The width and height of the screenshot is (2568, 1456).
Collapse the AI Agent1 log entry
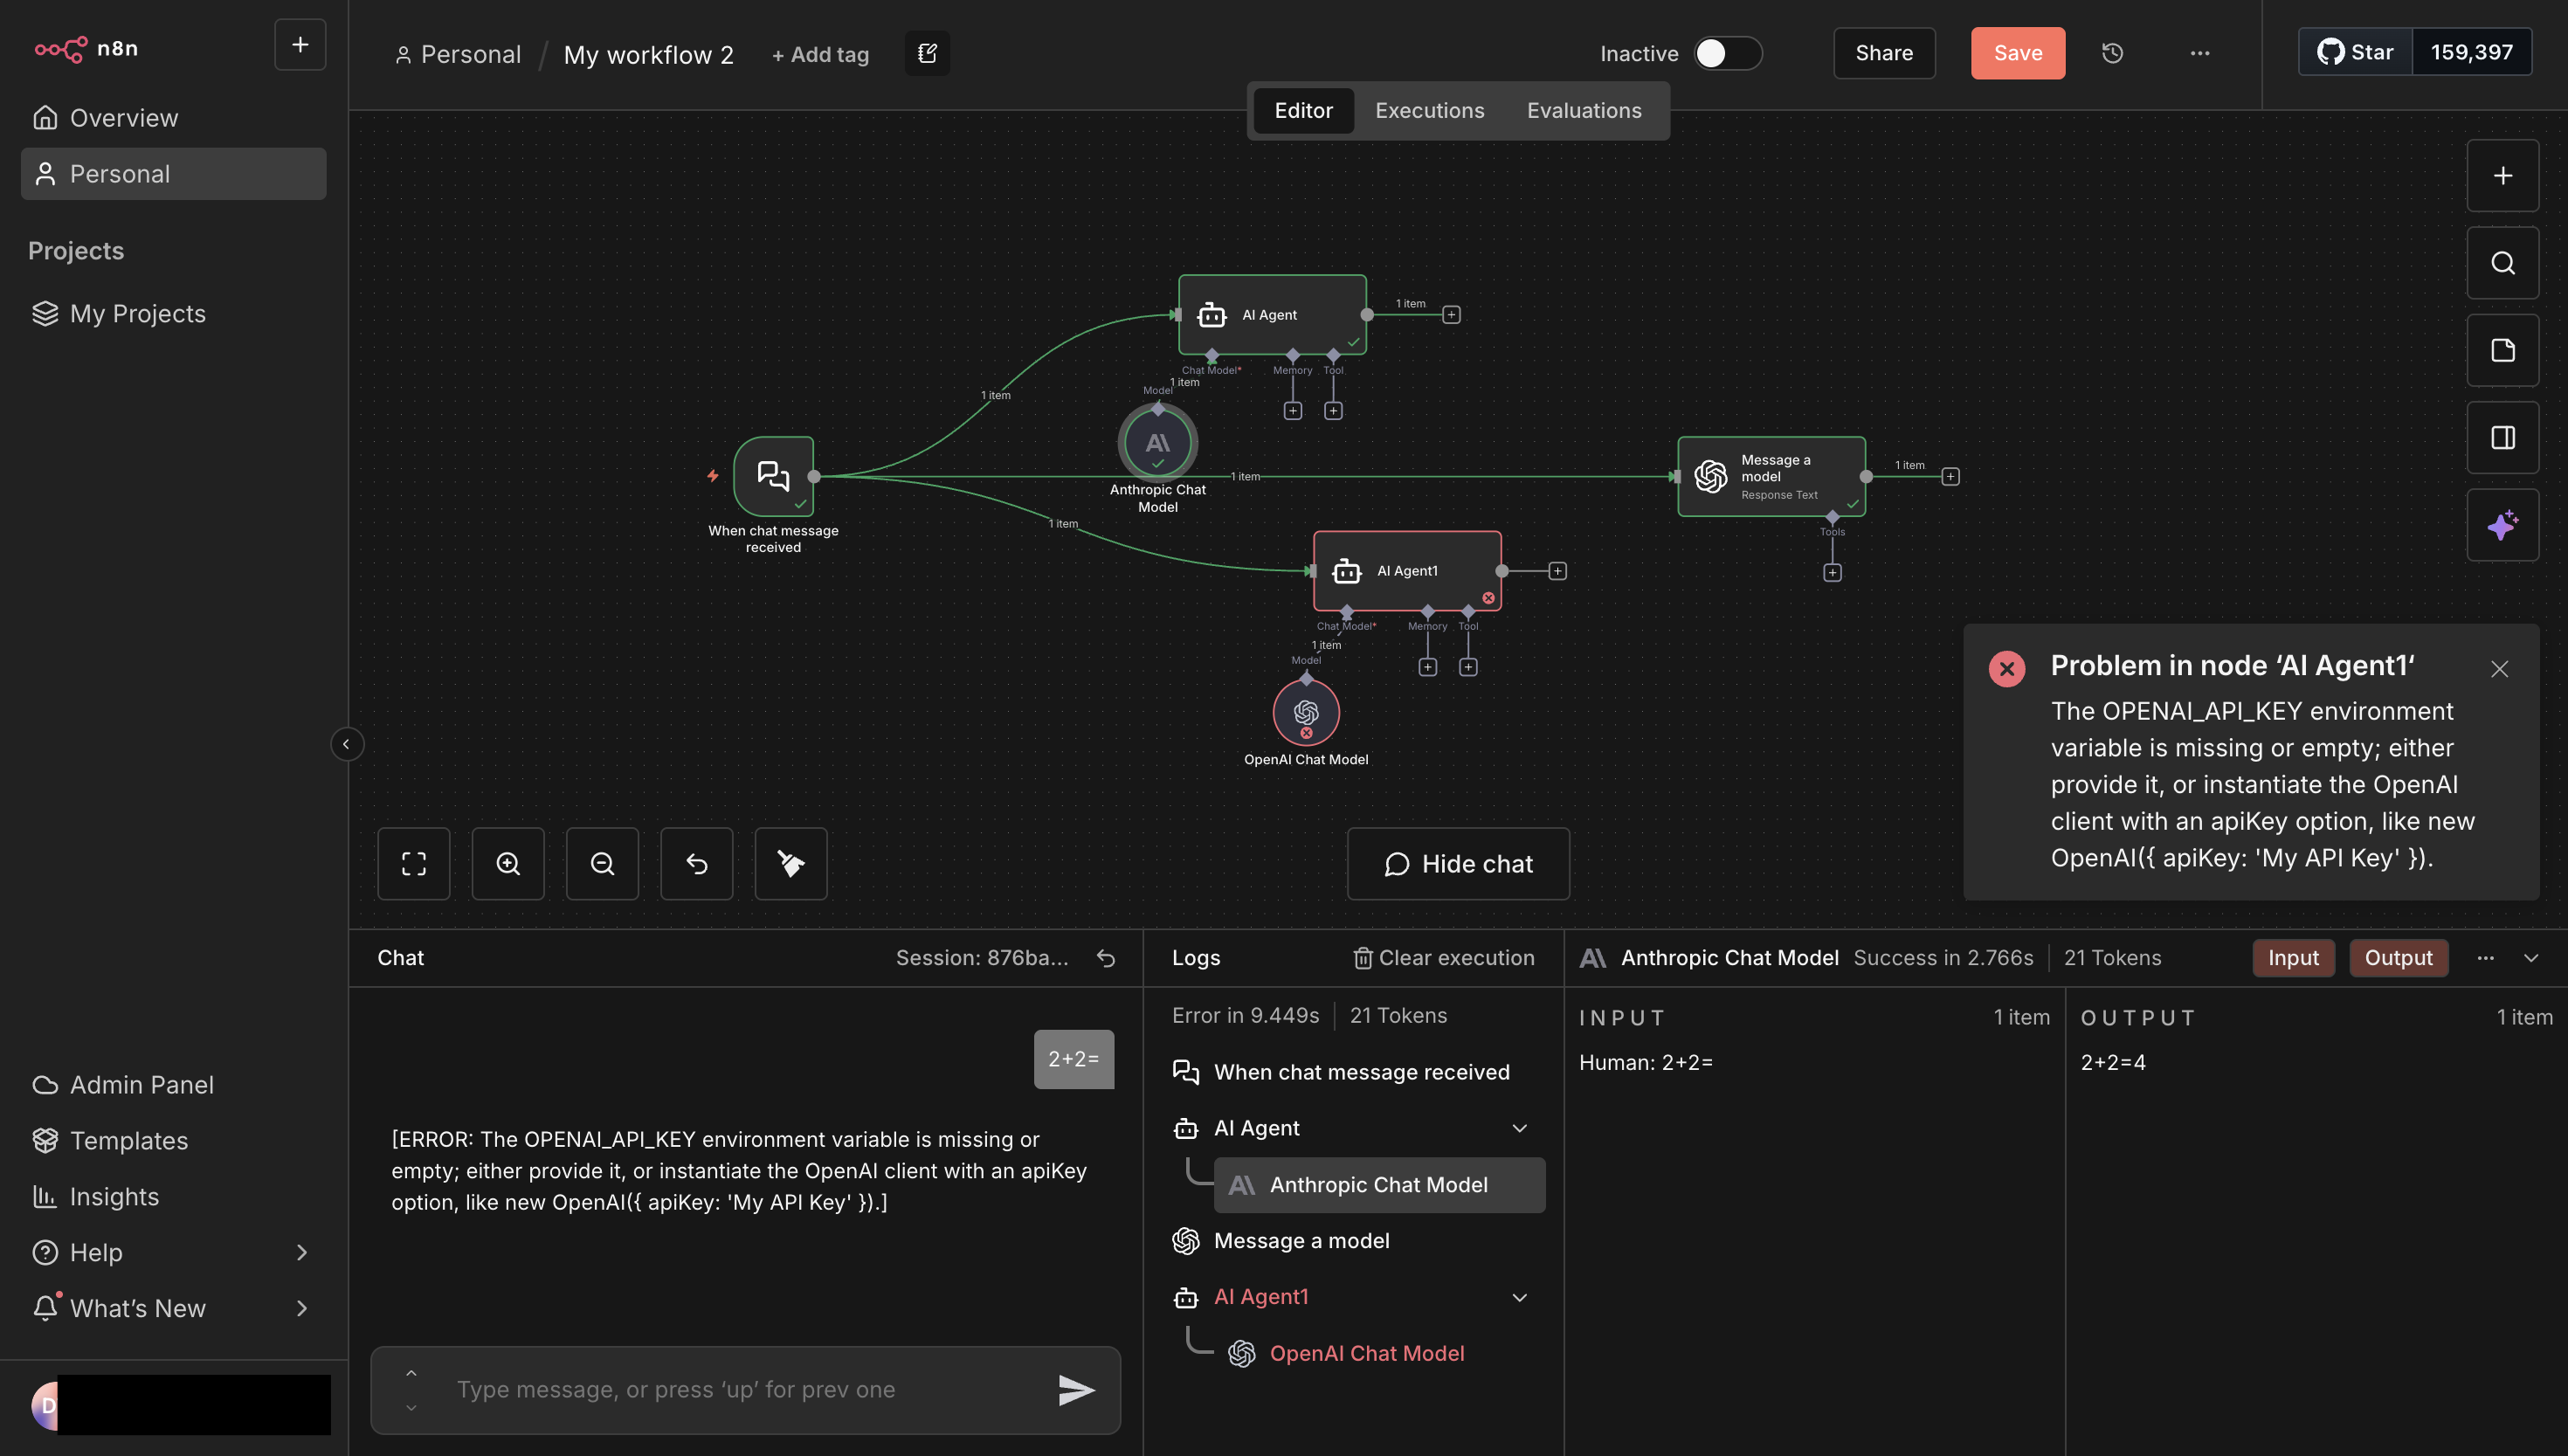point(1519,1297)
